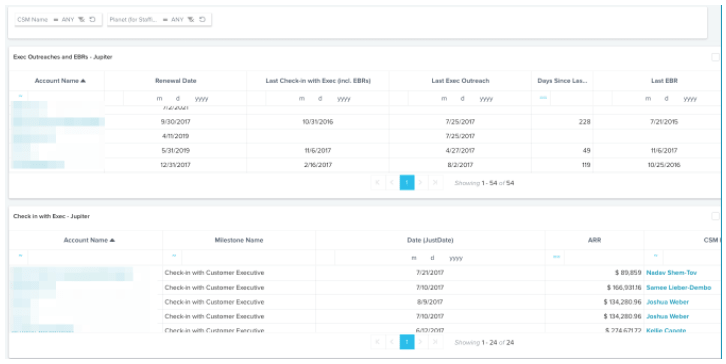Viewport: 726px width, 364px height.
Task: Open Joshua Weber link in the 8/9/2017 row
Action: [x=668, y=302]
